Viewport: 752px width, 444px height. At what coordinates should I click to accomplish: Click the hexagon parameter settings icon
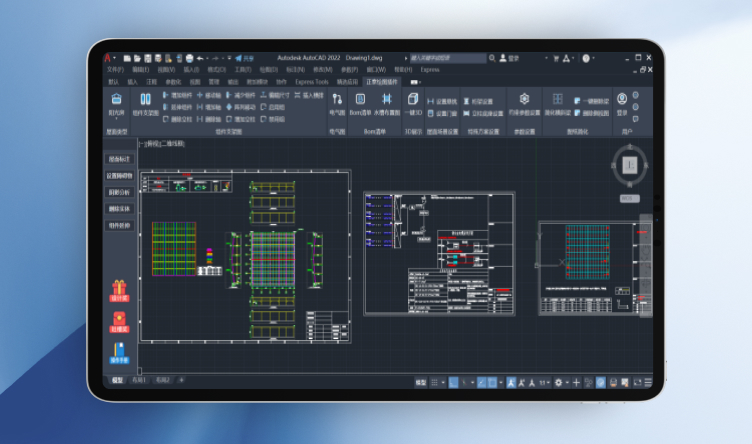[x=524, y=99]
